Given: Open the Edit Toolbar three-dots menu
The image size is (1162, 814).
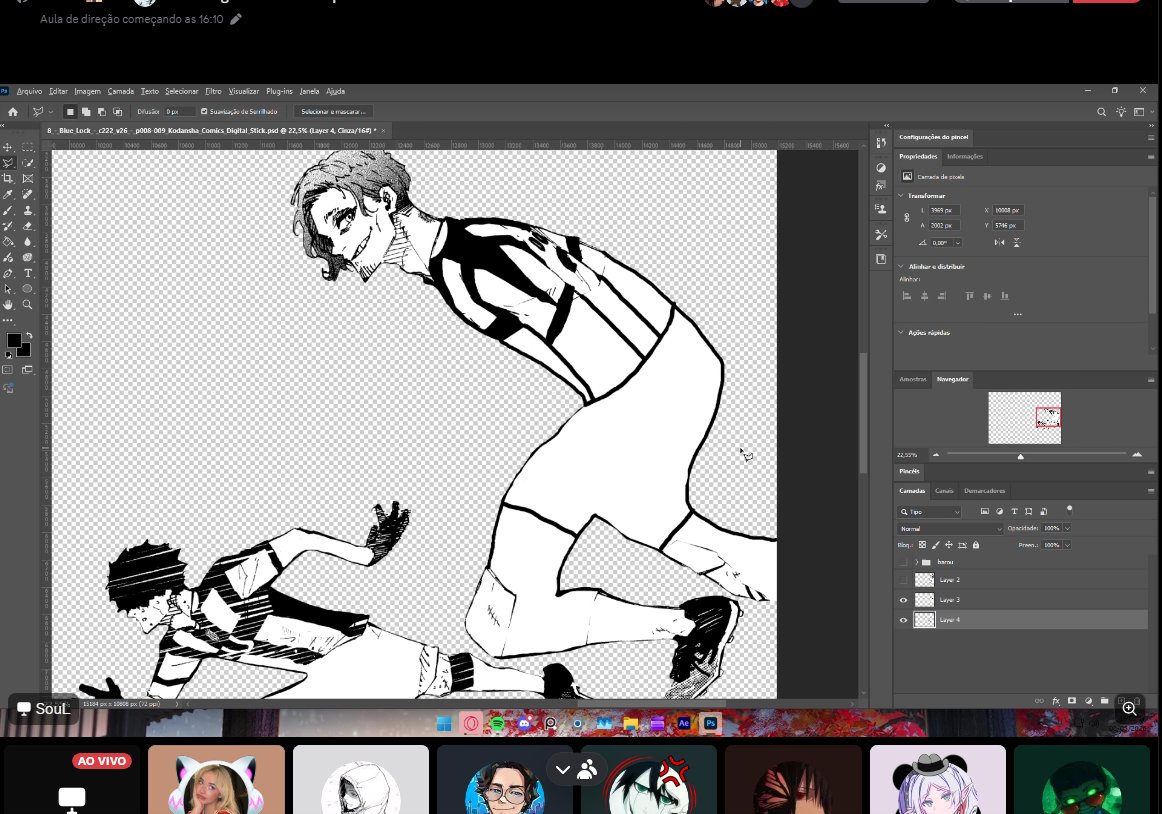Looking at the screenshot, I should (x=8, y=320).
